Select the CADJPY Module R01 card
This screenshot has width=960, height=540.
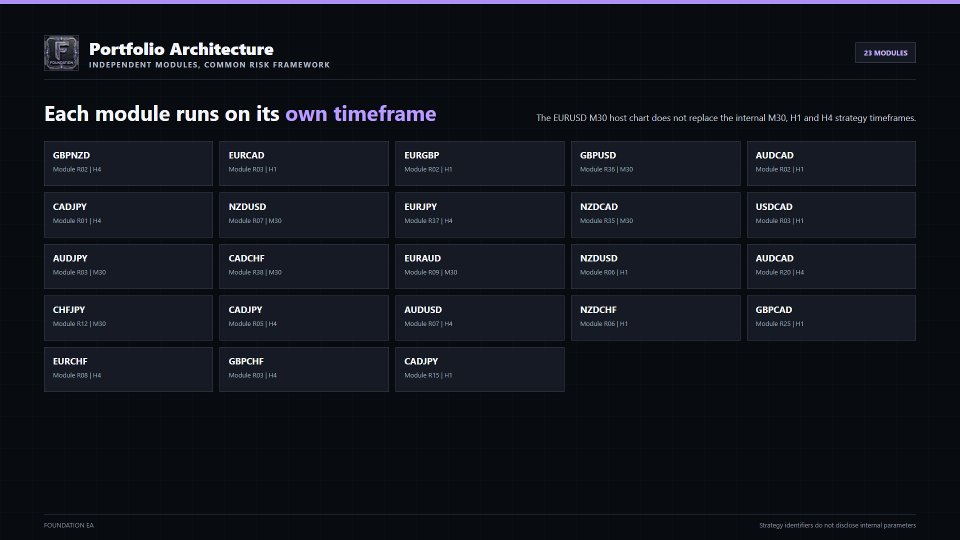[x=129, y=215]
